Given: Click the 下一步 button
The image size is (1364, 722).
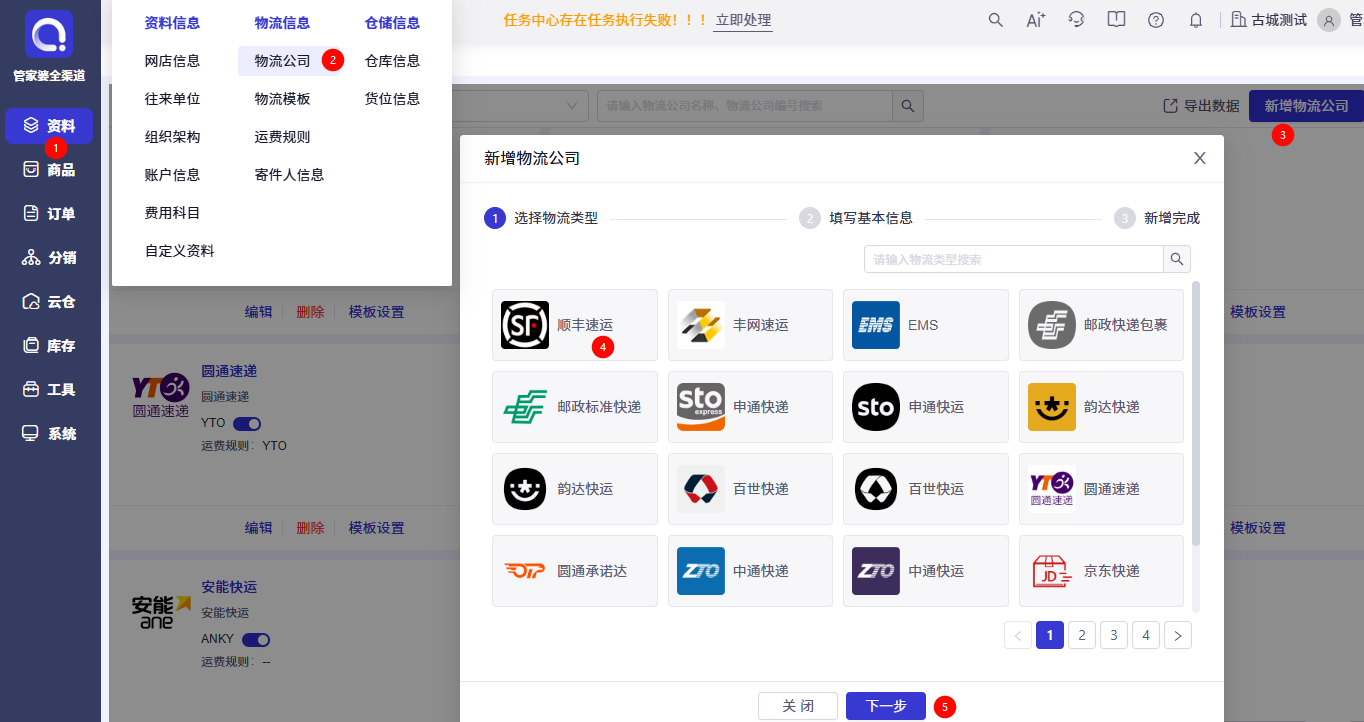Looking at the screenshot, I should (x=886, y=706).
